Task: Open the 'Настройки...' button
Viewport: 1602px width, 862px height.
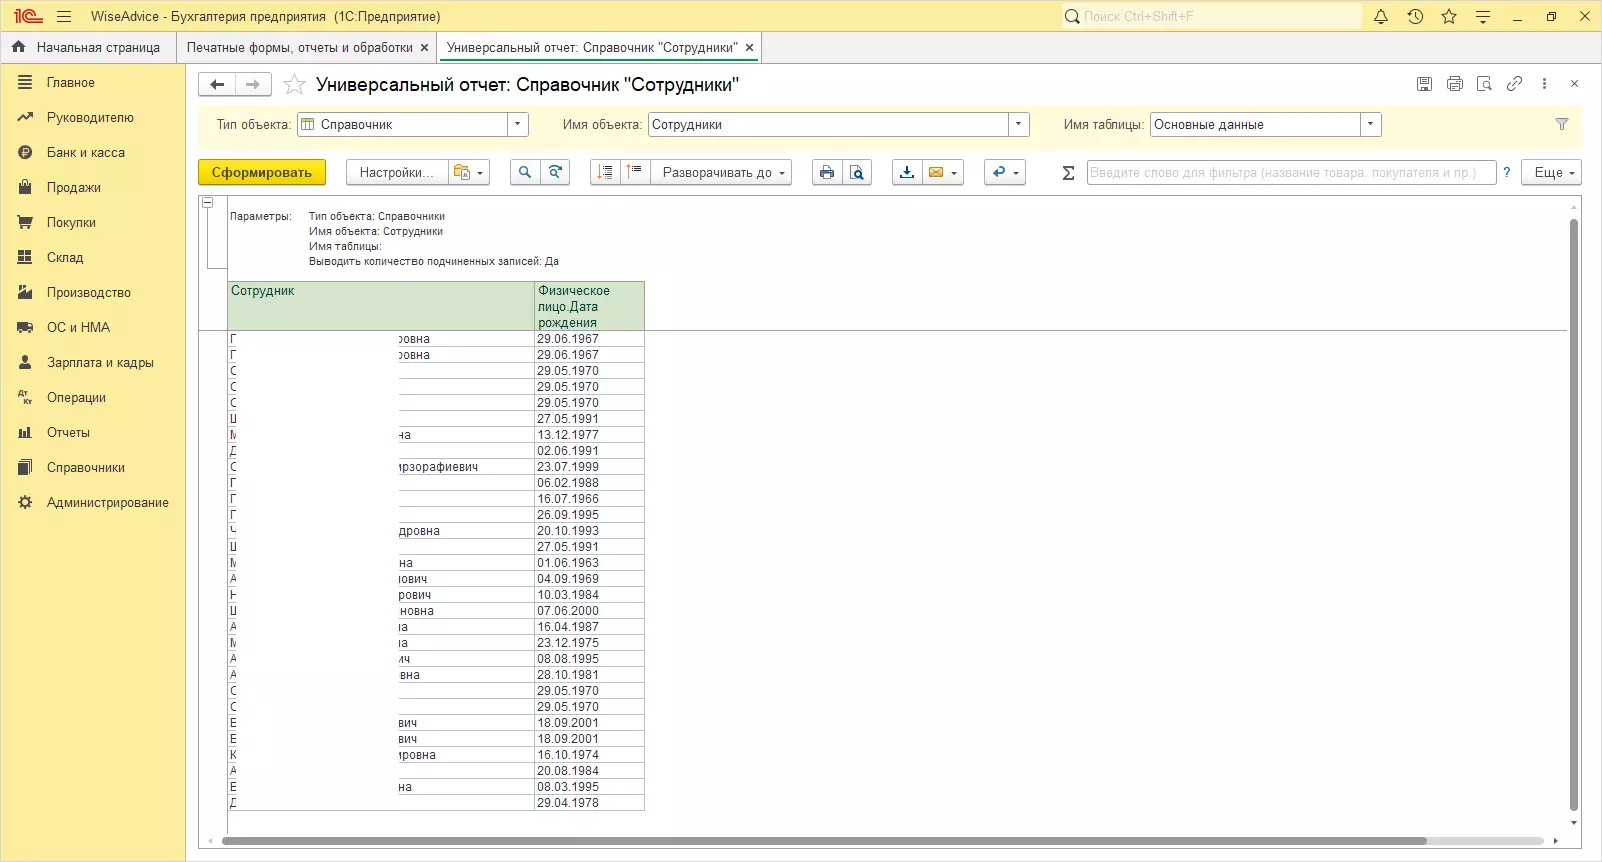Action: coord(396,173)
